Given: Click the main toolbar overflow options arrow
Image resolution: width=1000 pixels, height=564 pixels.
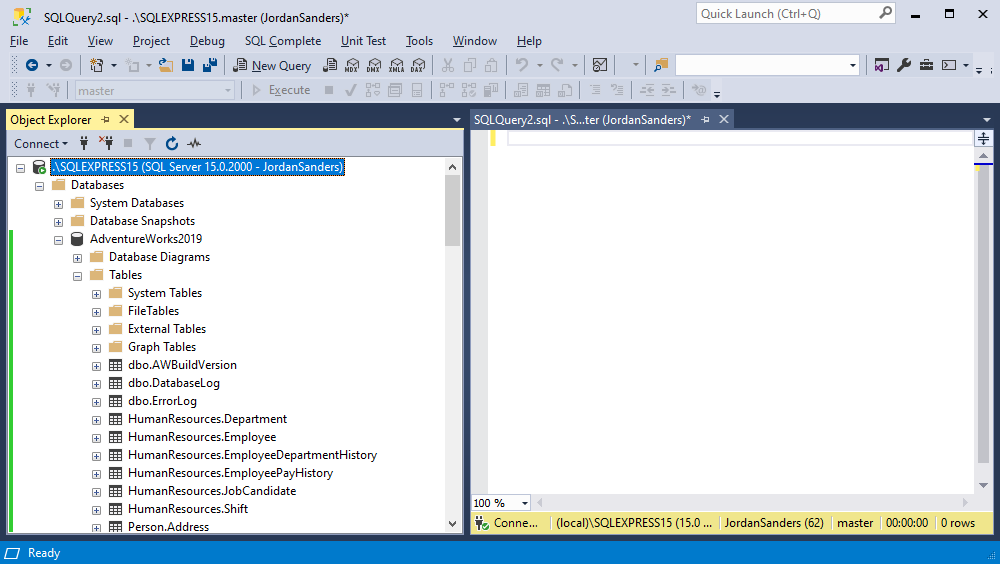Looking at the screenshot, I should pos(979,70).
